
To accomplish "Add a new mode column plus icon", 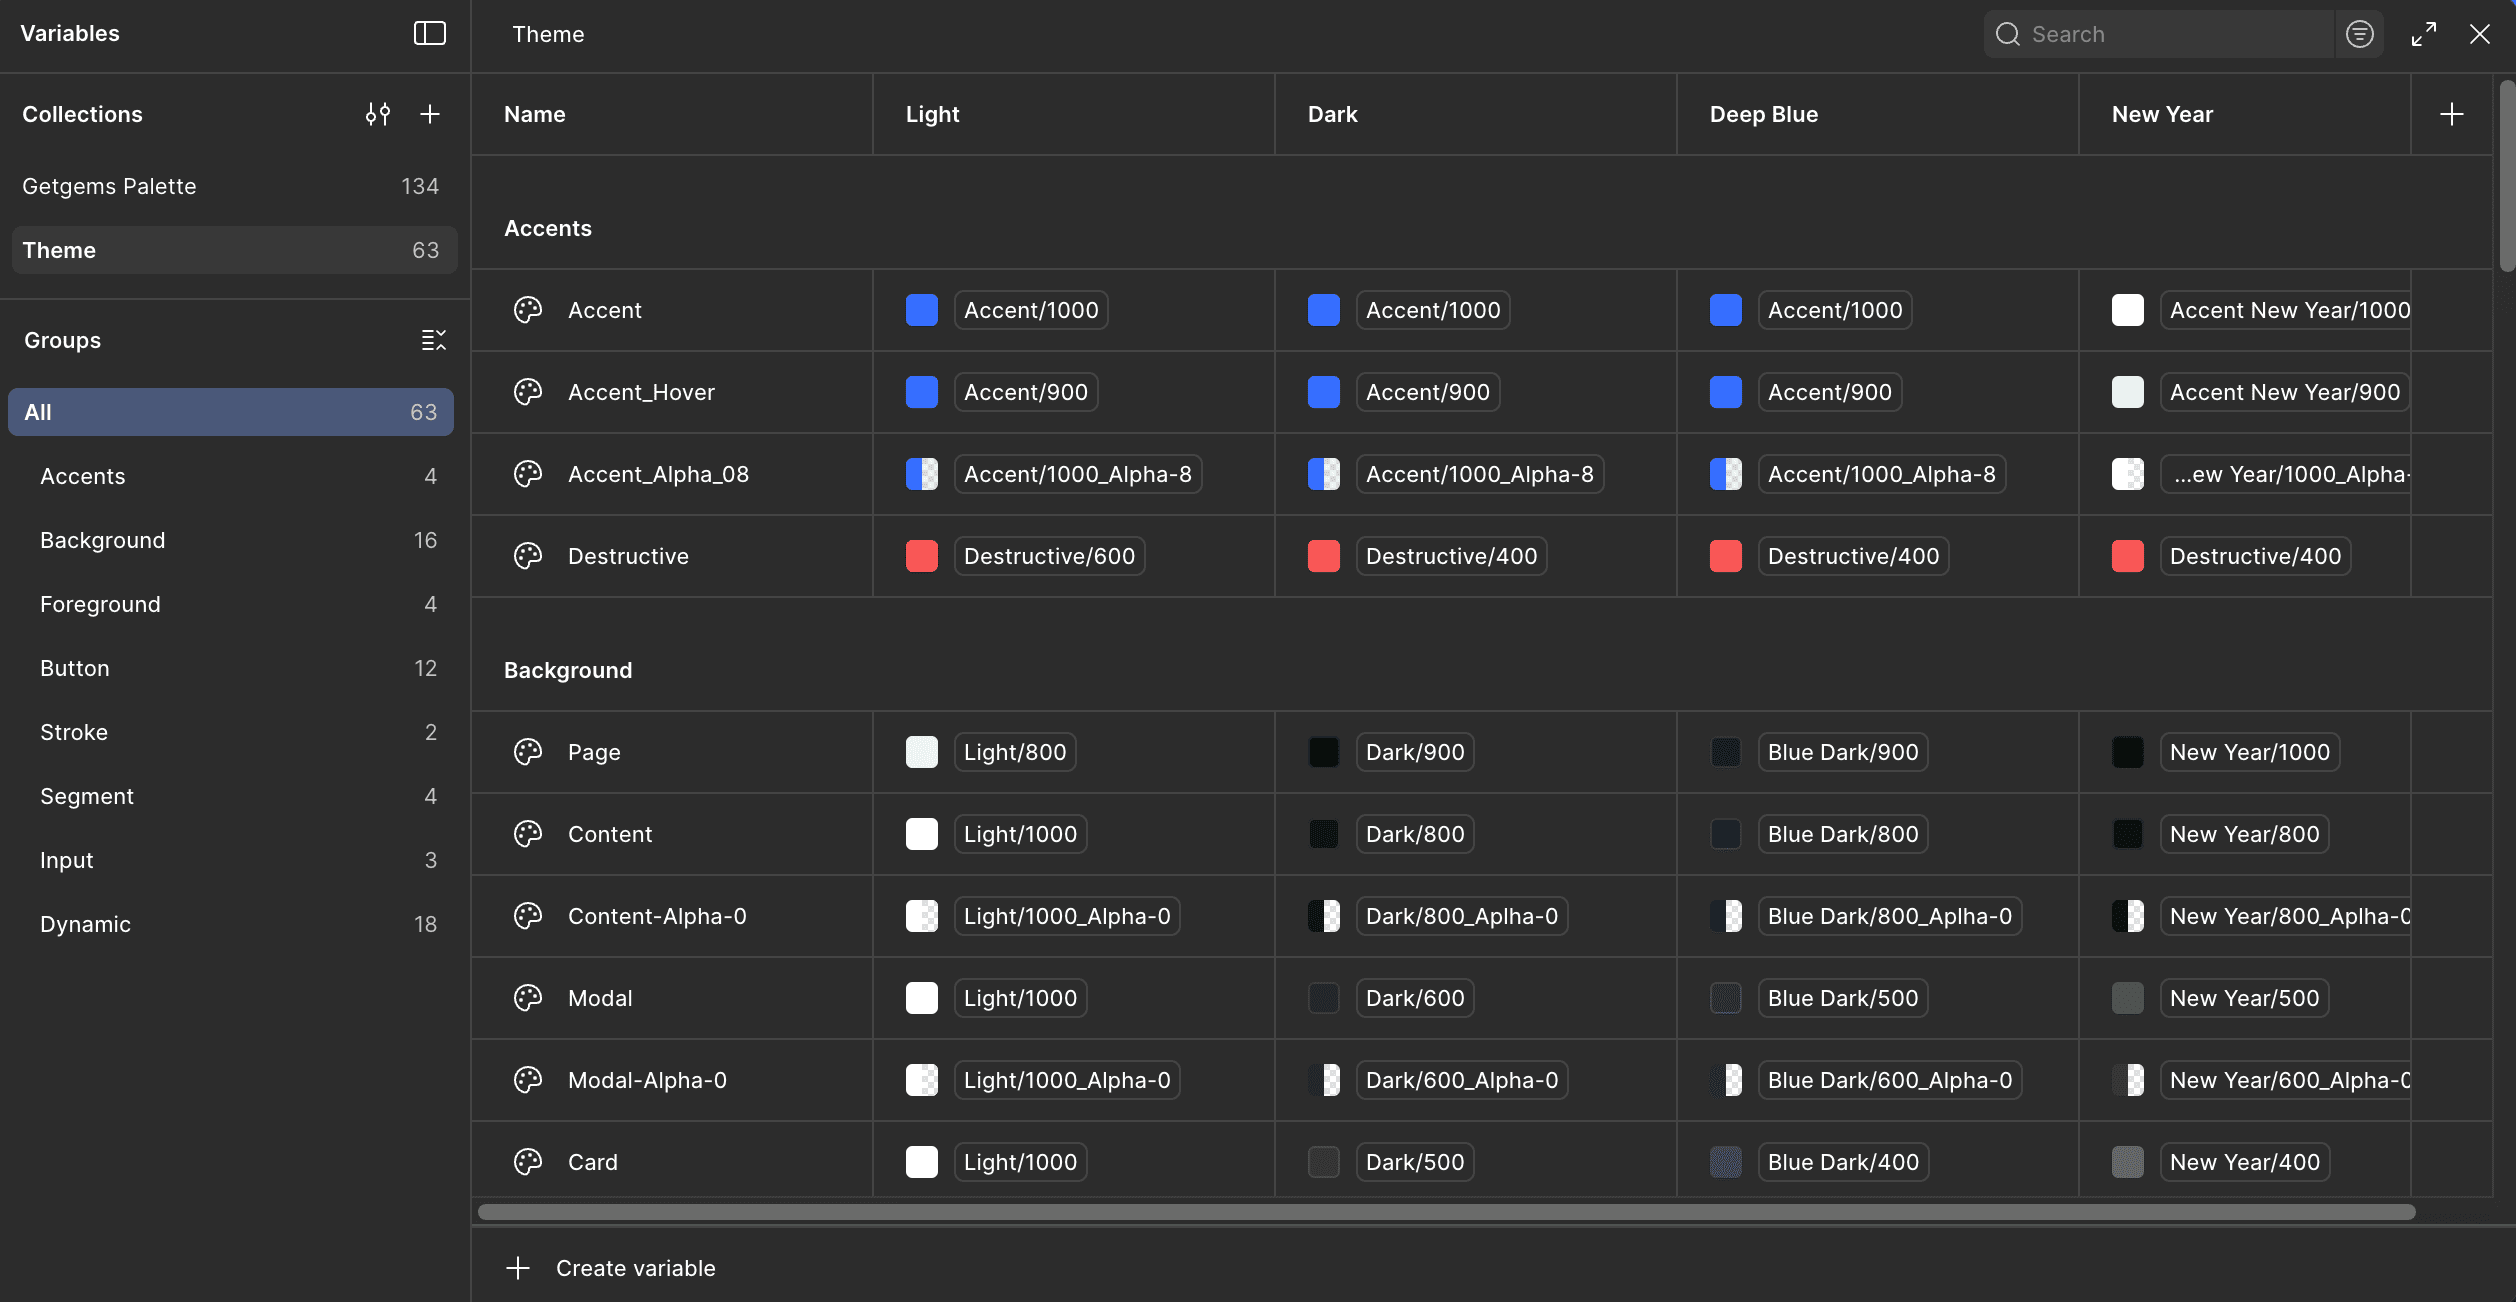I will coord(2451,114).
